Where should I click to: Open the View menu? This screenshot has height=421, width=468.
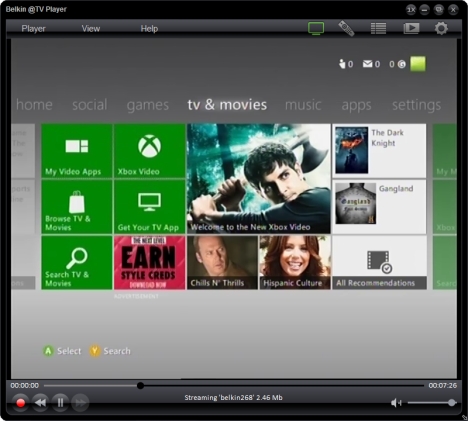[91, 29]
